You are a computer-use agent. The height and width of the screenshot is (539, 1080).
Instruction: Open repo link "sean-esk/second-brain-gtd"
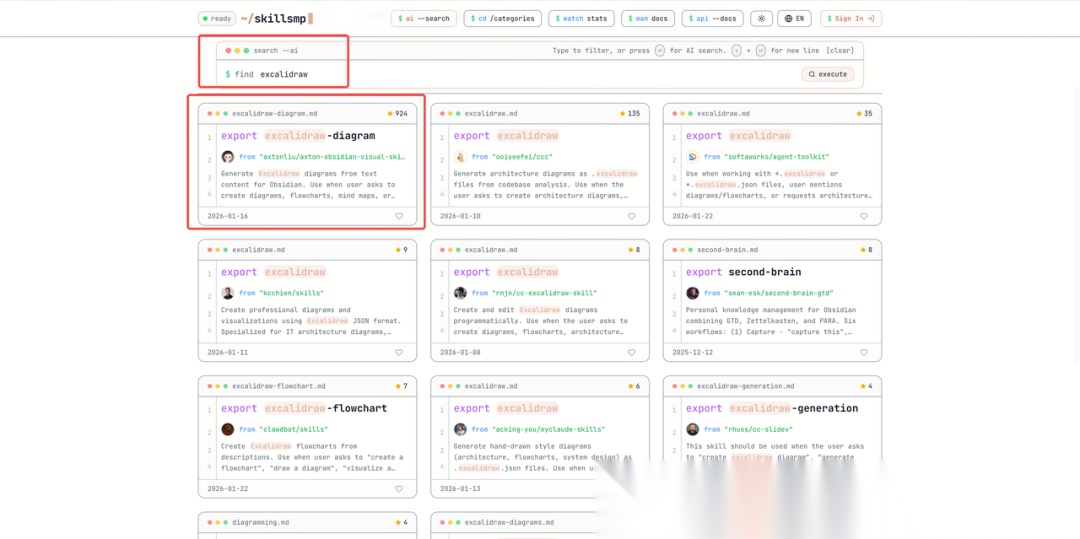781,293
